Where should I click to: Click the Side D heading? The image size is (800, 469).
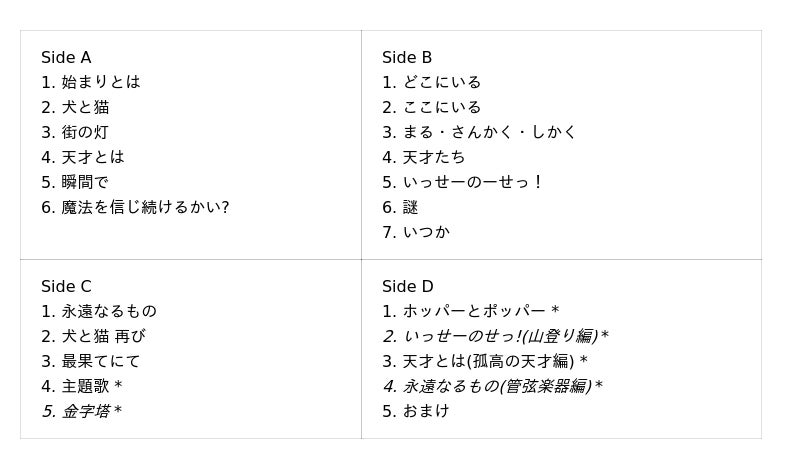pyautogui.click(x=407, y=287)
